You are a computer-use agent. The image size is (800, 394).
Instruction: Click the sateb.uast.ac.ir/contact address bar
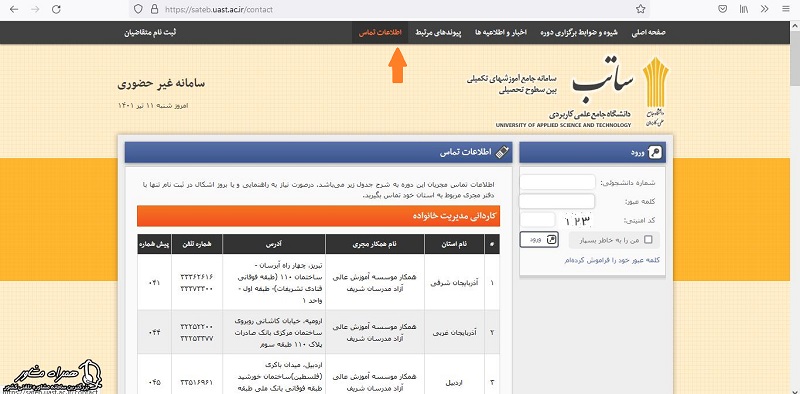click(388, 9)
